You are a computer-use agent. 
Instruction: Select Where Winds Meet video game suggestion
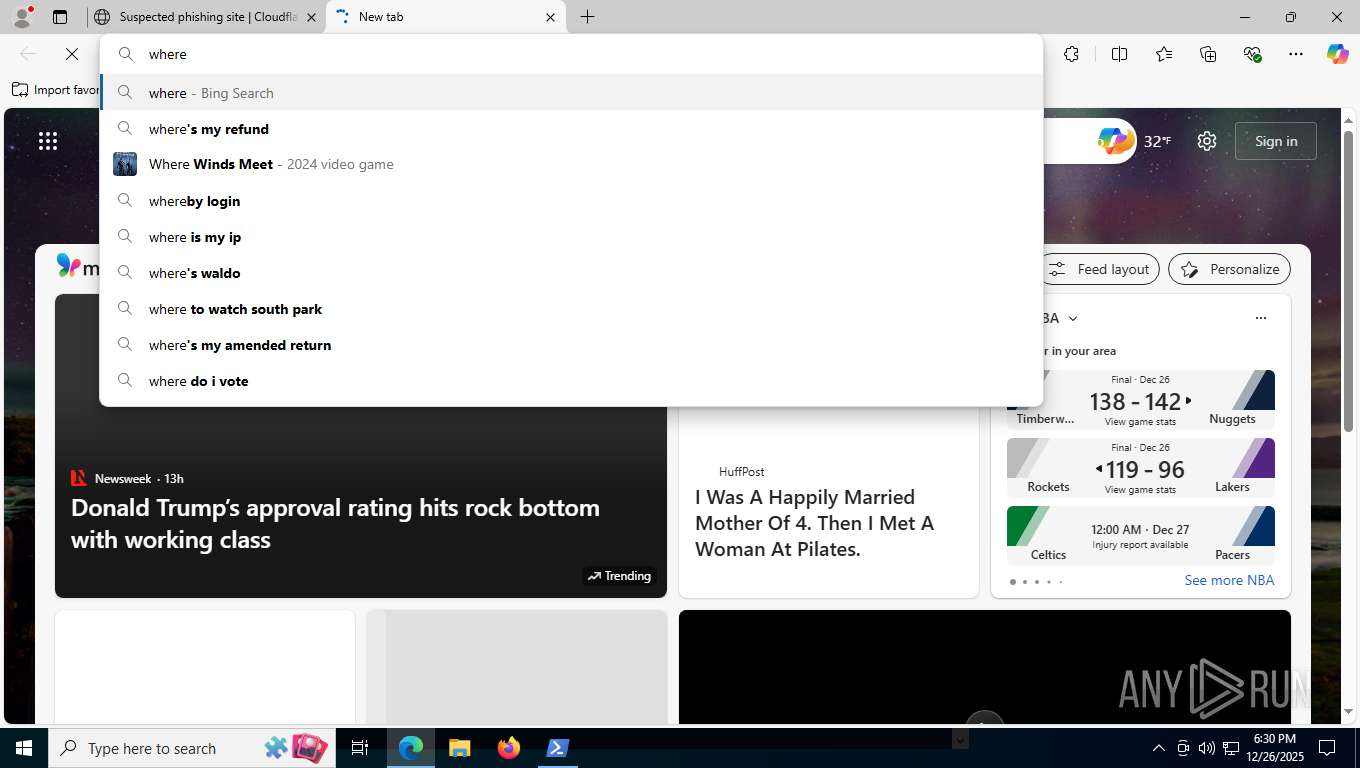point(570,164)
